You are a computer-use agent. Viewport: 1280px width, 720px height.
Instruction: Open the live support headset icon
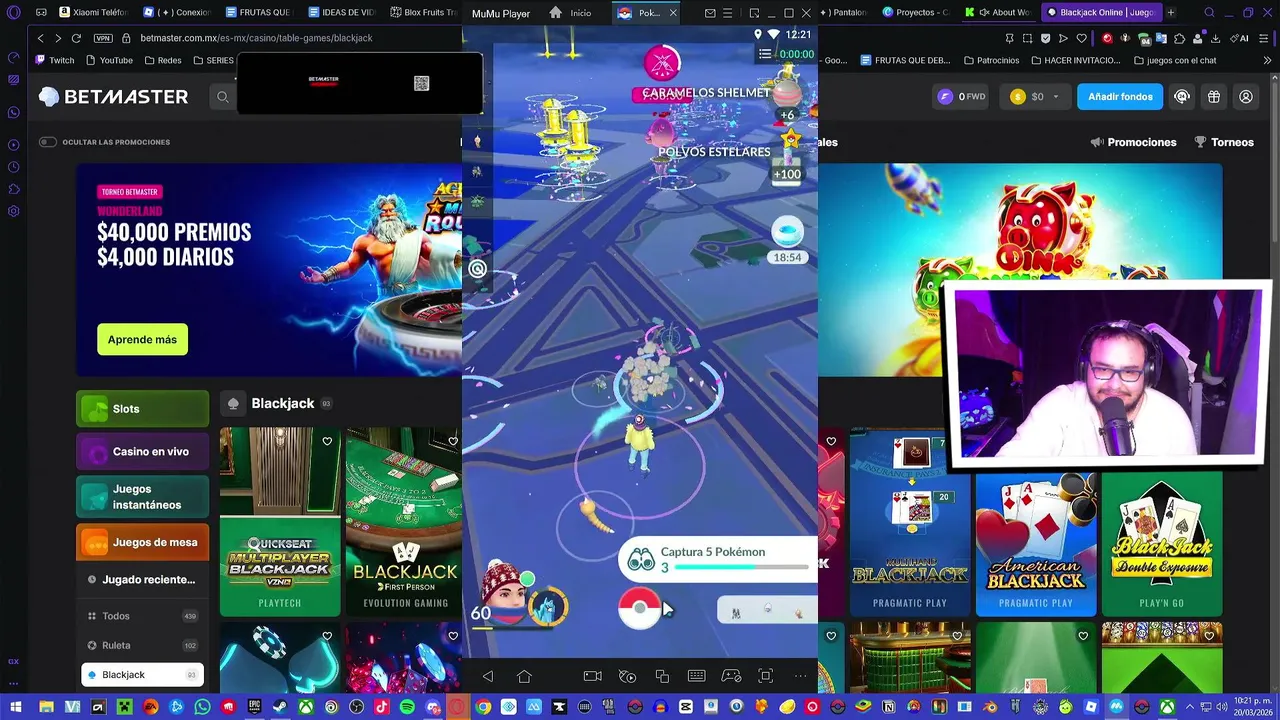[x=1182, y=97]
